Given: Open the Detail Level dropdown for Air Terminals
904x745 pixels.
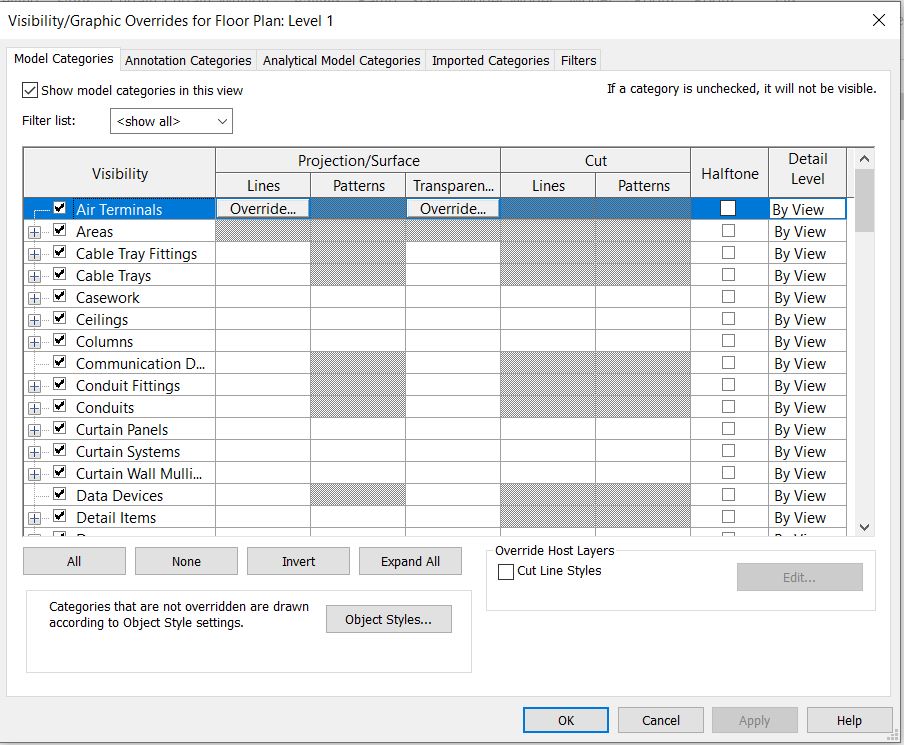Looking at the screenshot, I should pyautogui.click(x=807, y=209).
